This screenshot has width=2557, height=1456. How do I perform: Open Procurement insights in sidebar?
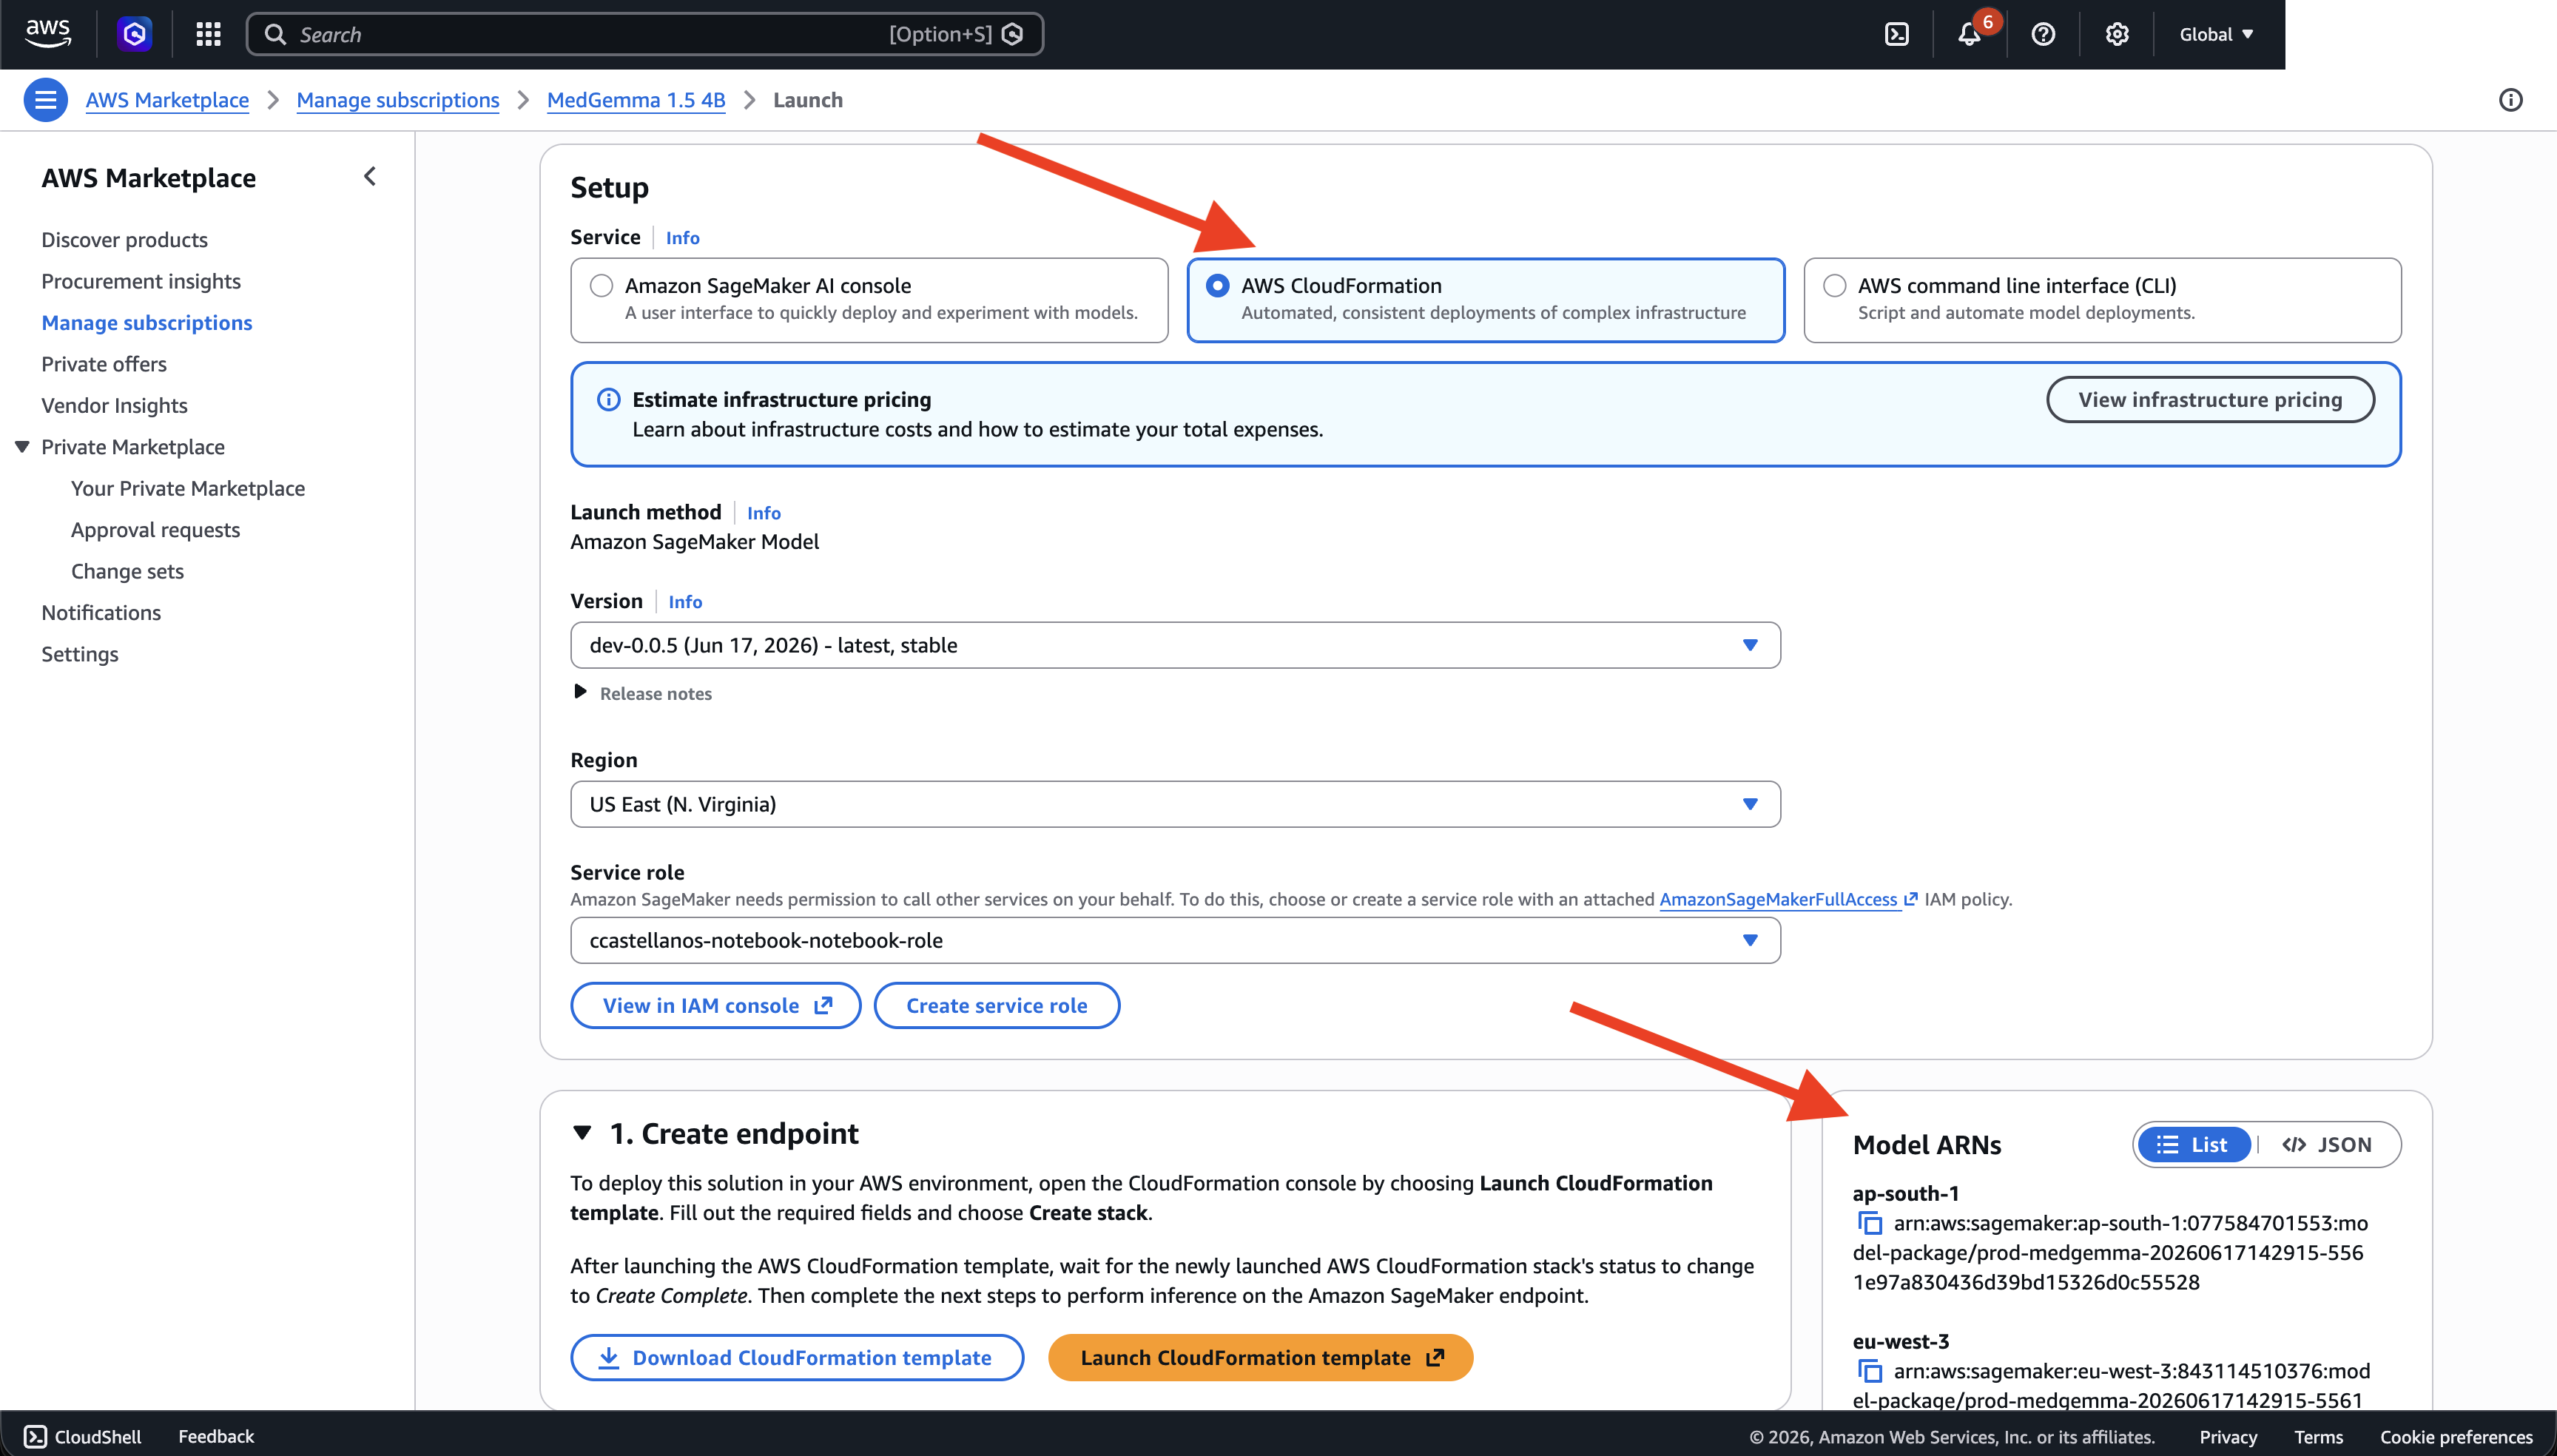pos(141,281)
